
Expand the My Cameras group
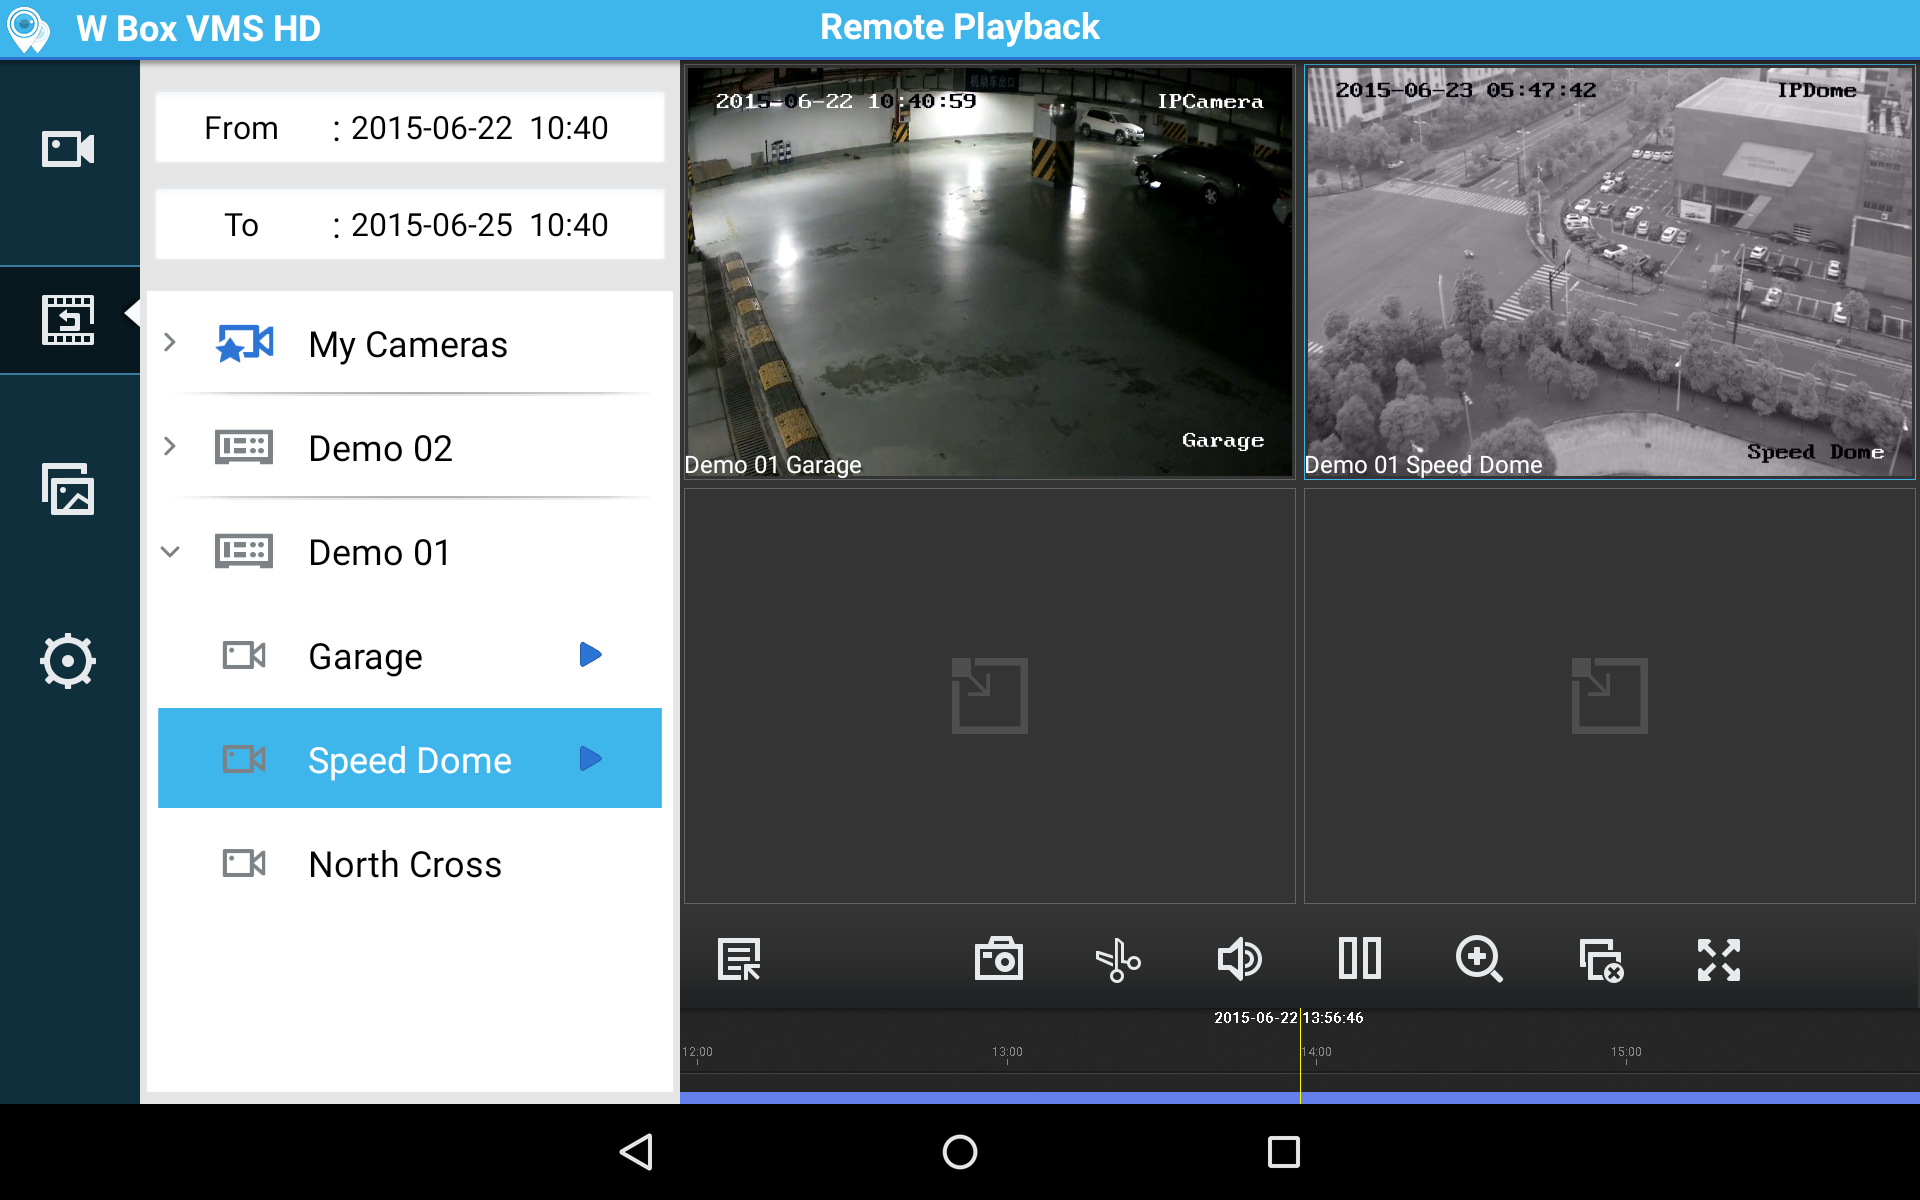point(170,343)
